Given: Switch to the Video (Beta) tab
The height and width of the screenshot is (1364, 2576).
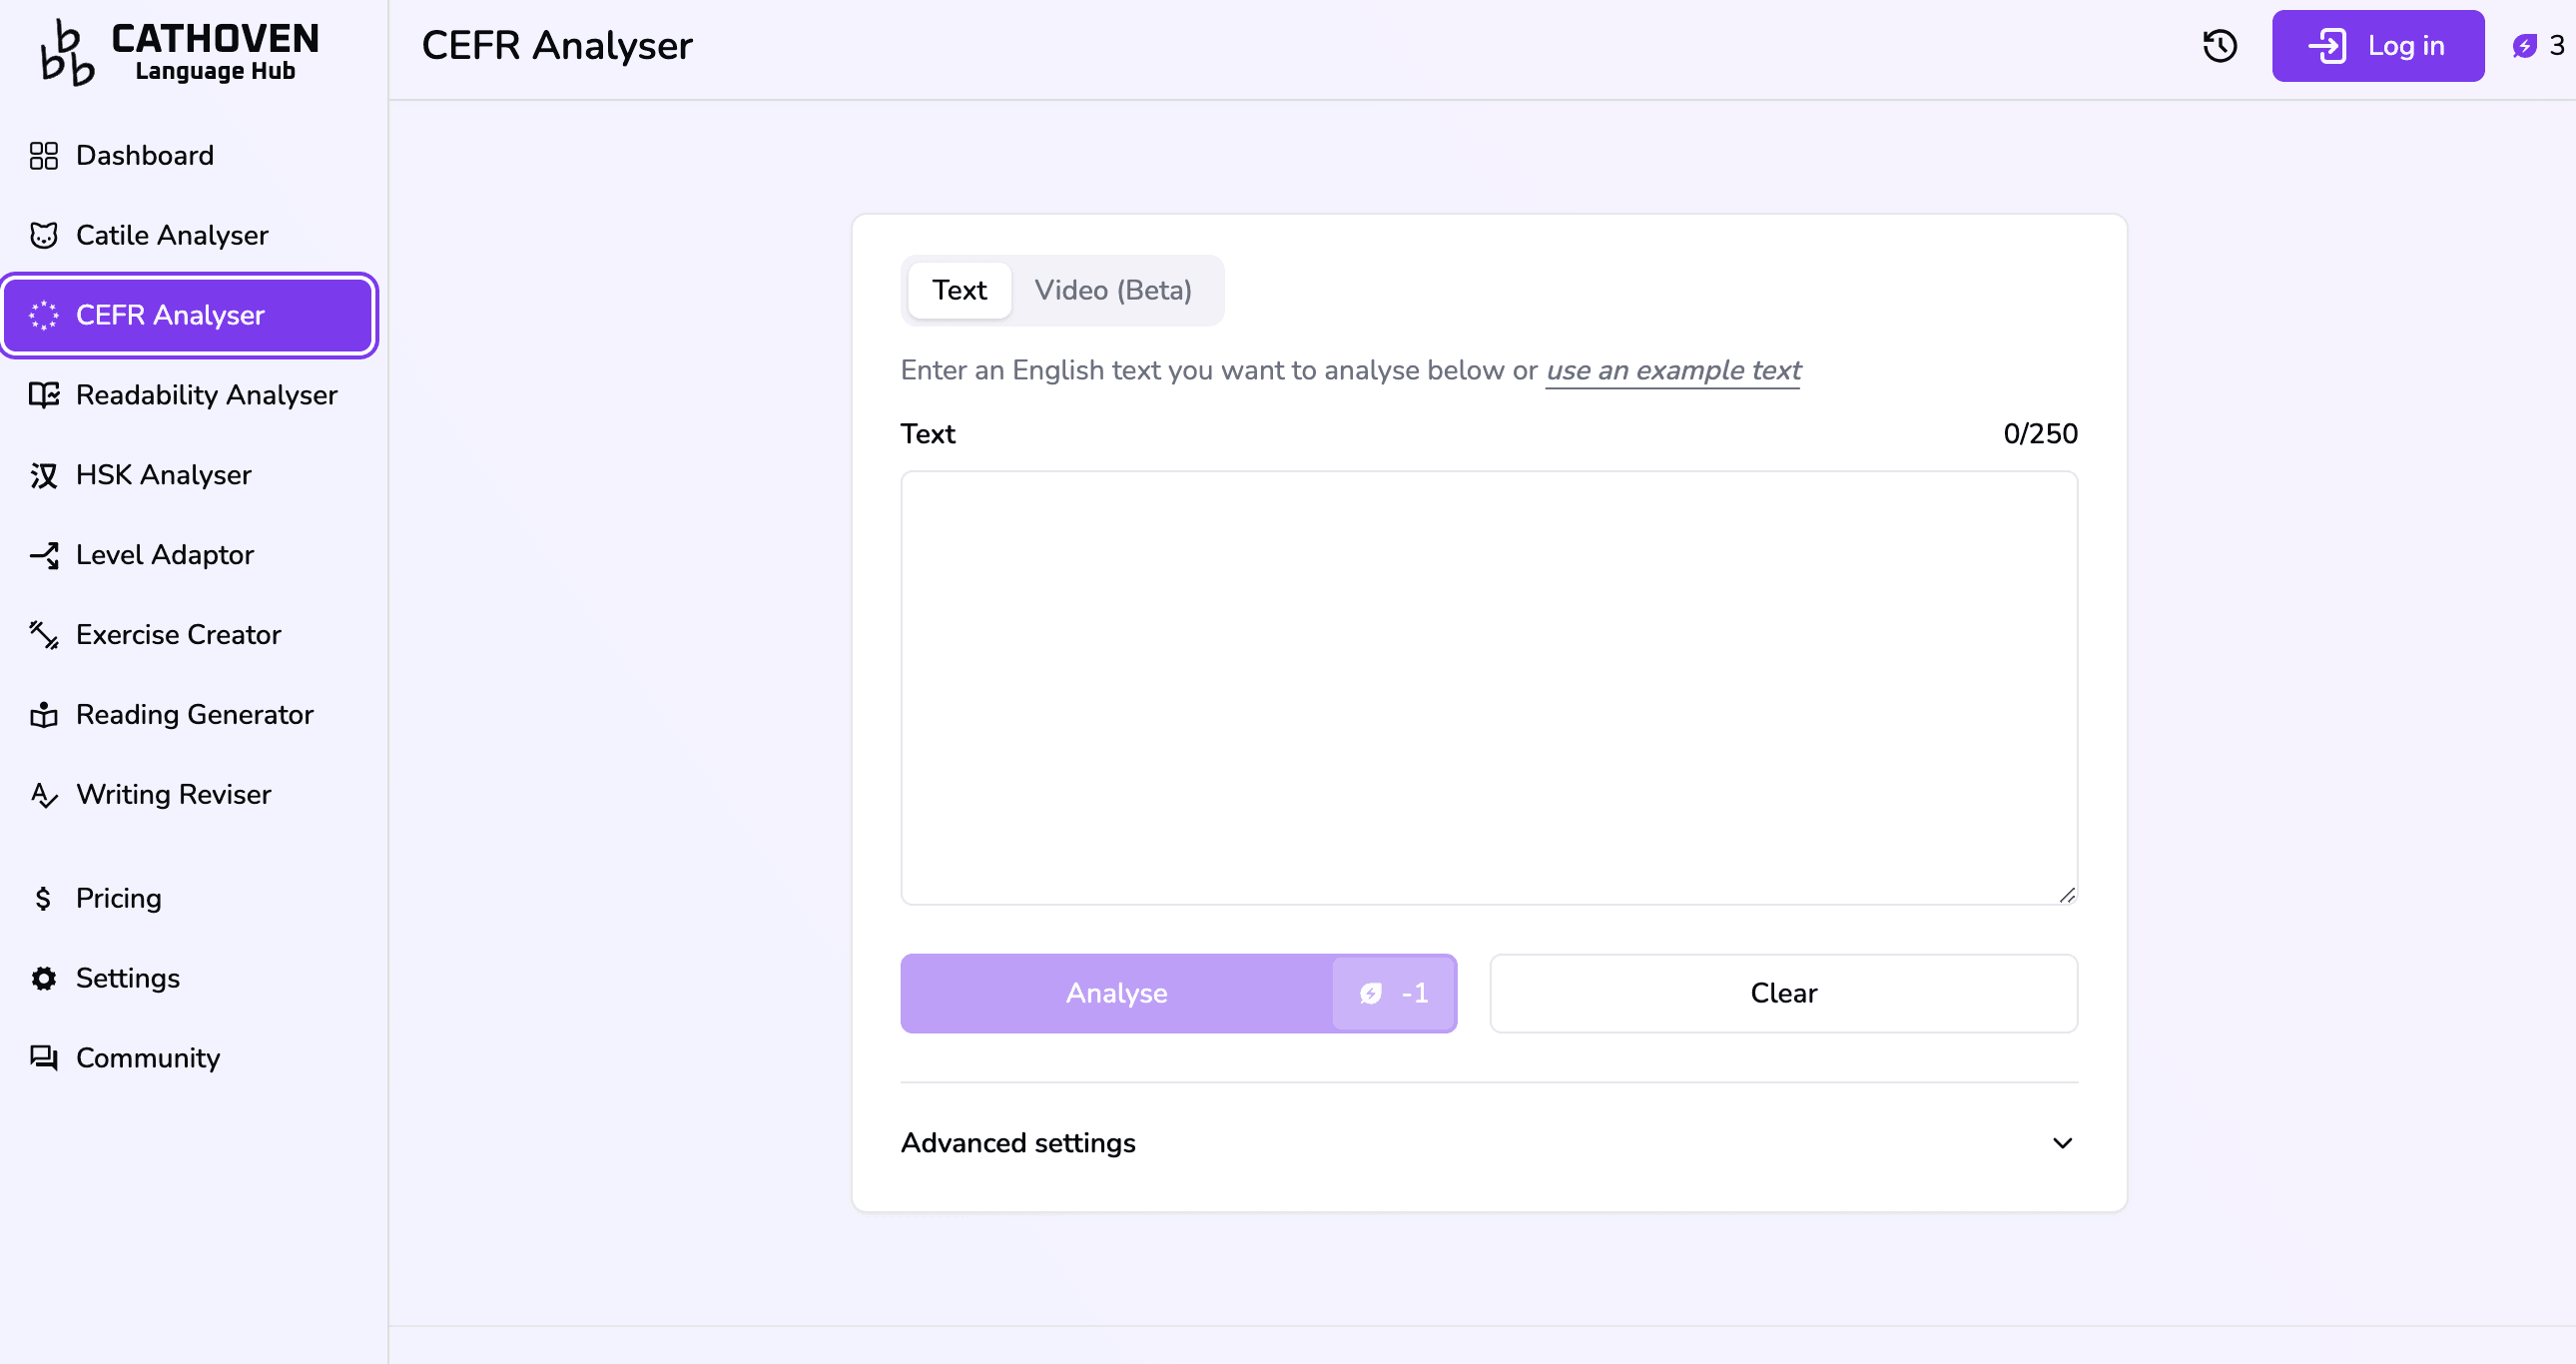Looking at the screenshot, I should [1112, 291].
